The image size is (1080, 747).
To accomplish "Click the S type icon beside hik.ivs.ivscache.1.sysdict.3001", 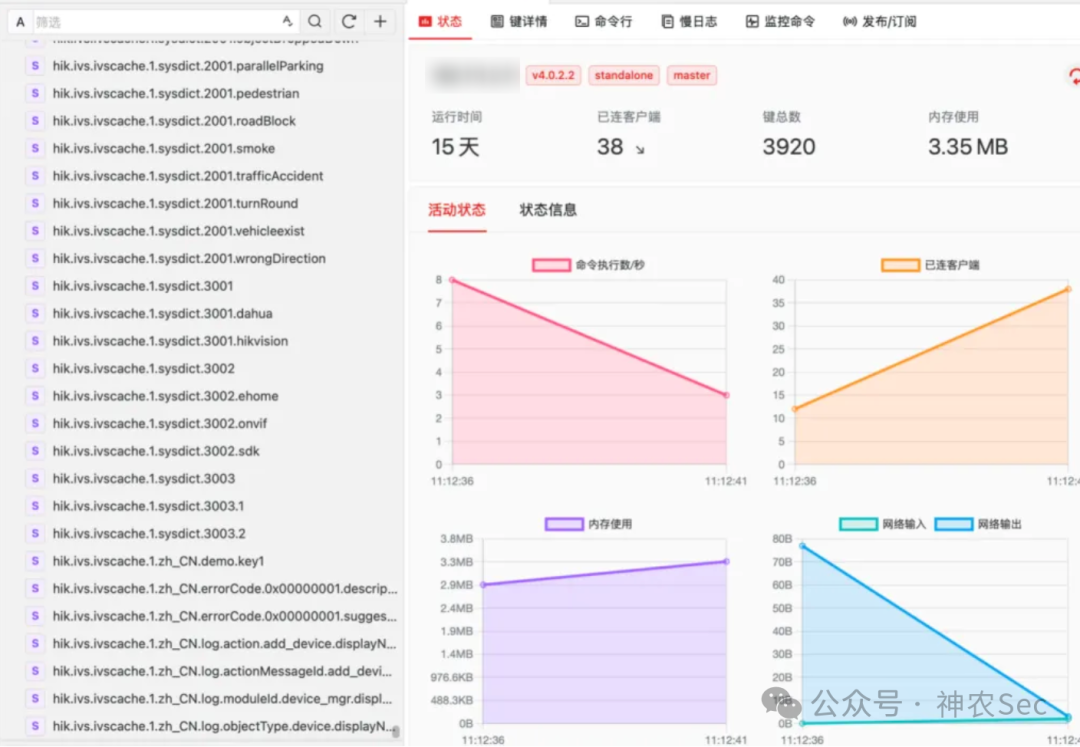I will pos(33,286).
